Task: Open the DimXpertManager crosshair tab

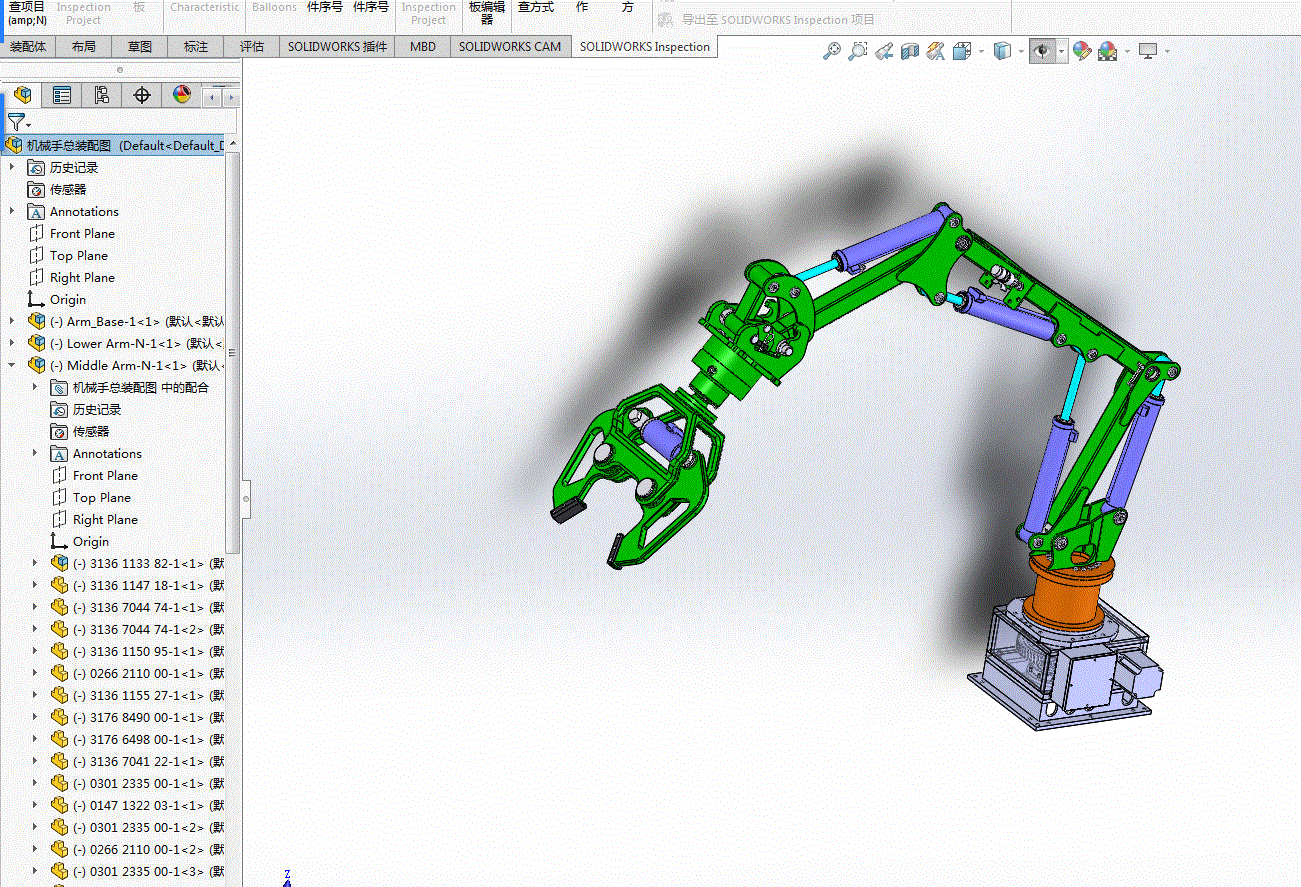Action: tap(142, 95)
